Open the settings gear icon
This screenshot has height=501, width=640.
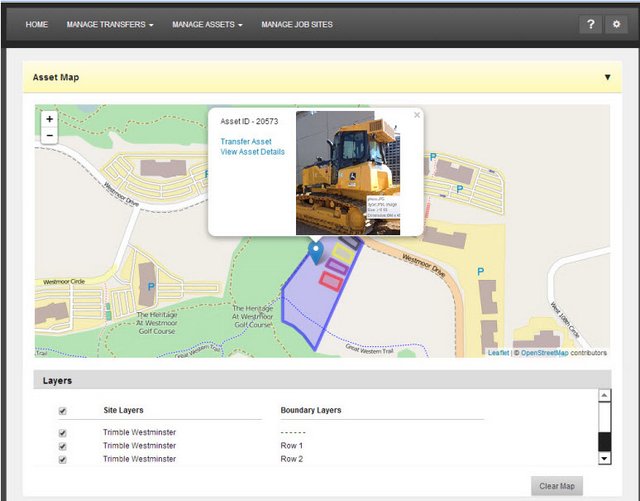tap(616, 24)
